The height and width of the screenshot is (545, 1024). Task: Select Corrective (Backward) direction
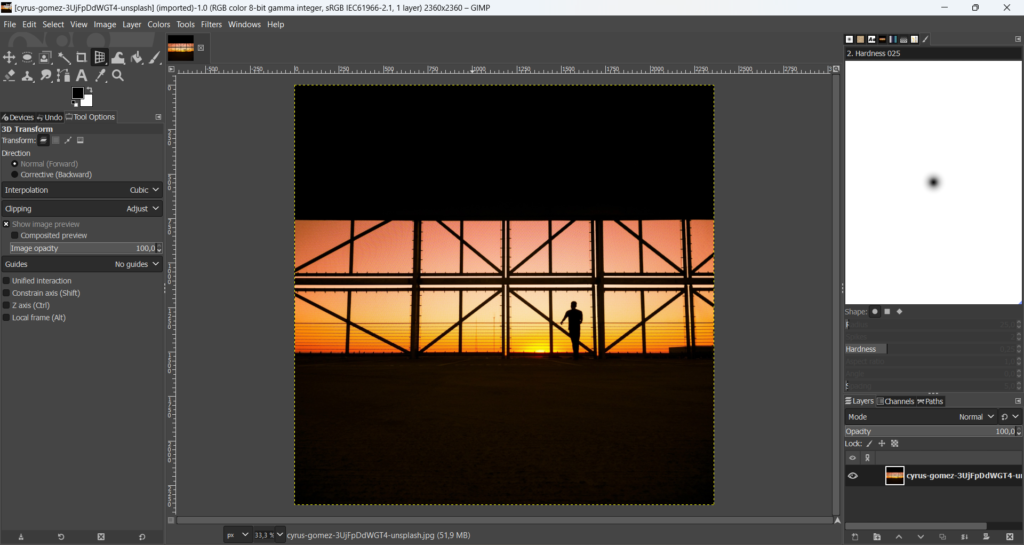15,175
